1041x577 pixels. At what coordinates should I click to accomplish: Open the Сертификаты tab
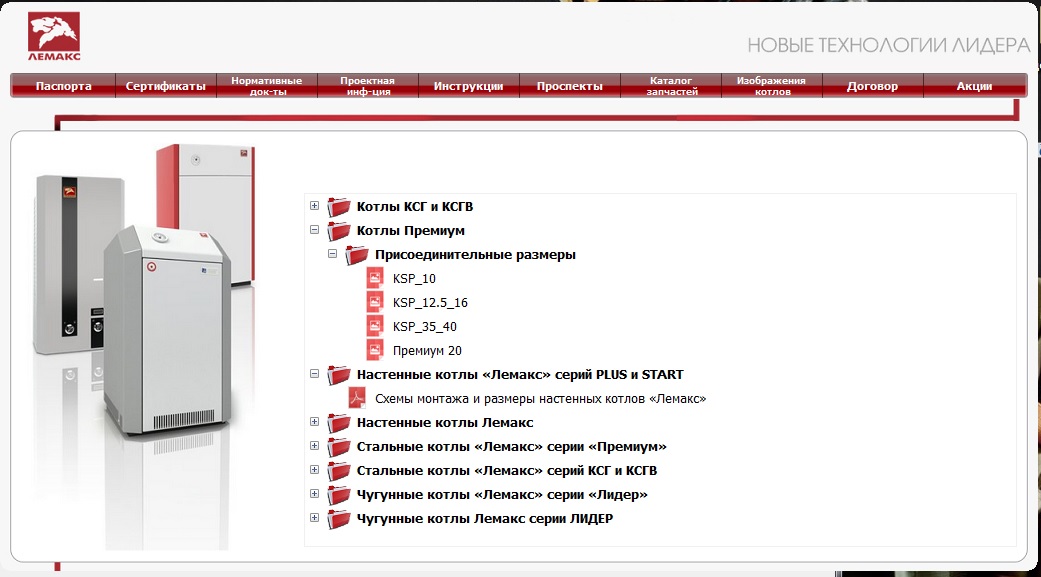(165, 86)
